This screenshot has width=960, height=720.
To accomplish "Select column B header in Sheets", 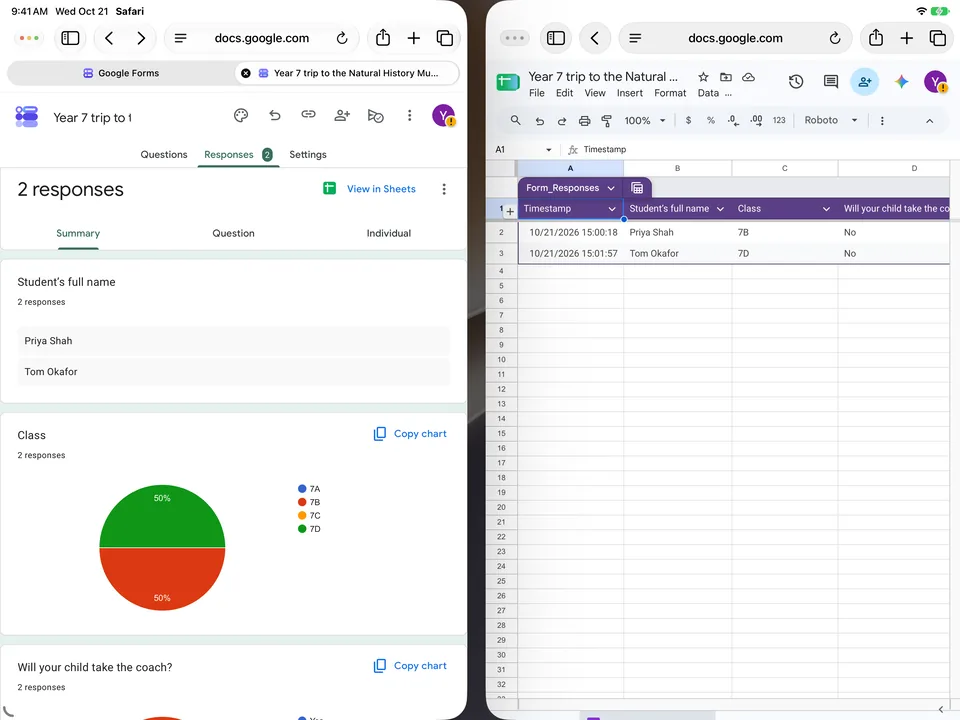I will tap(677, 168).
